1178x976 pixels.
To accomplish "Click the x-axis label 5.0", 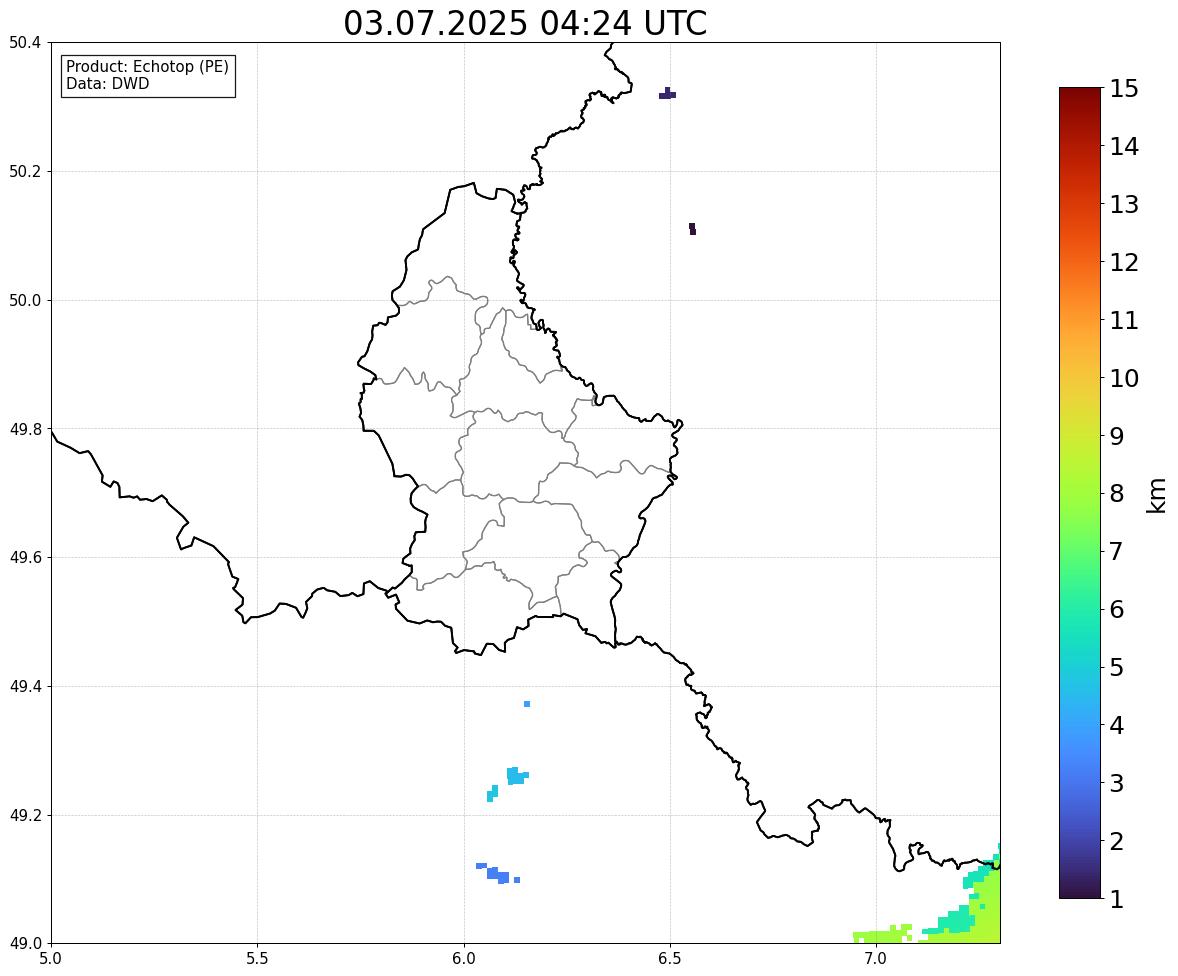I will (x=51, y=959).
